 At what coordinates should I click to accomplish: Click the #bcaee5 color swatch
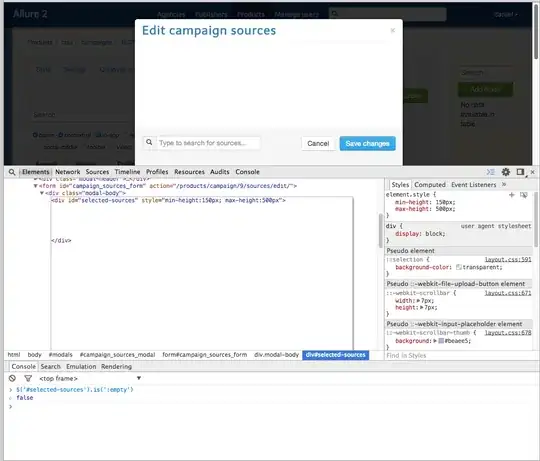click(x=441, y=341)
